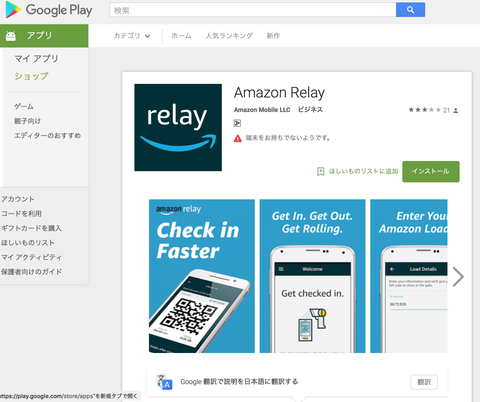Screen dimensions: 480x402
Task: Click the Google Translate icon
Action: (x=165, y=382)
